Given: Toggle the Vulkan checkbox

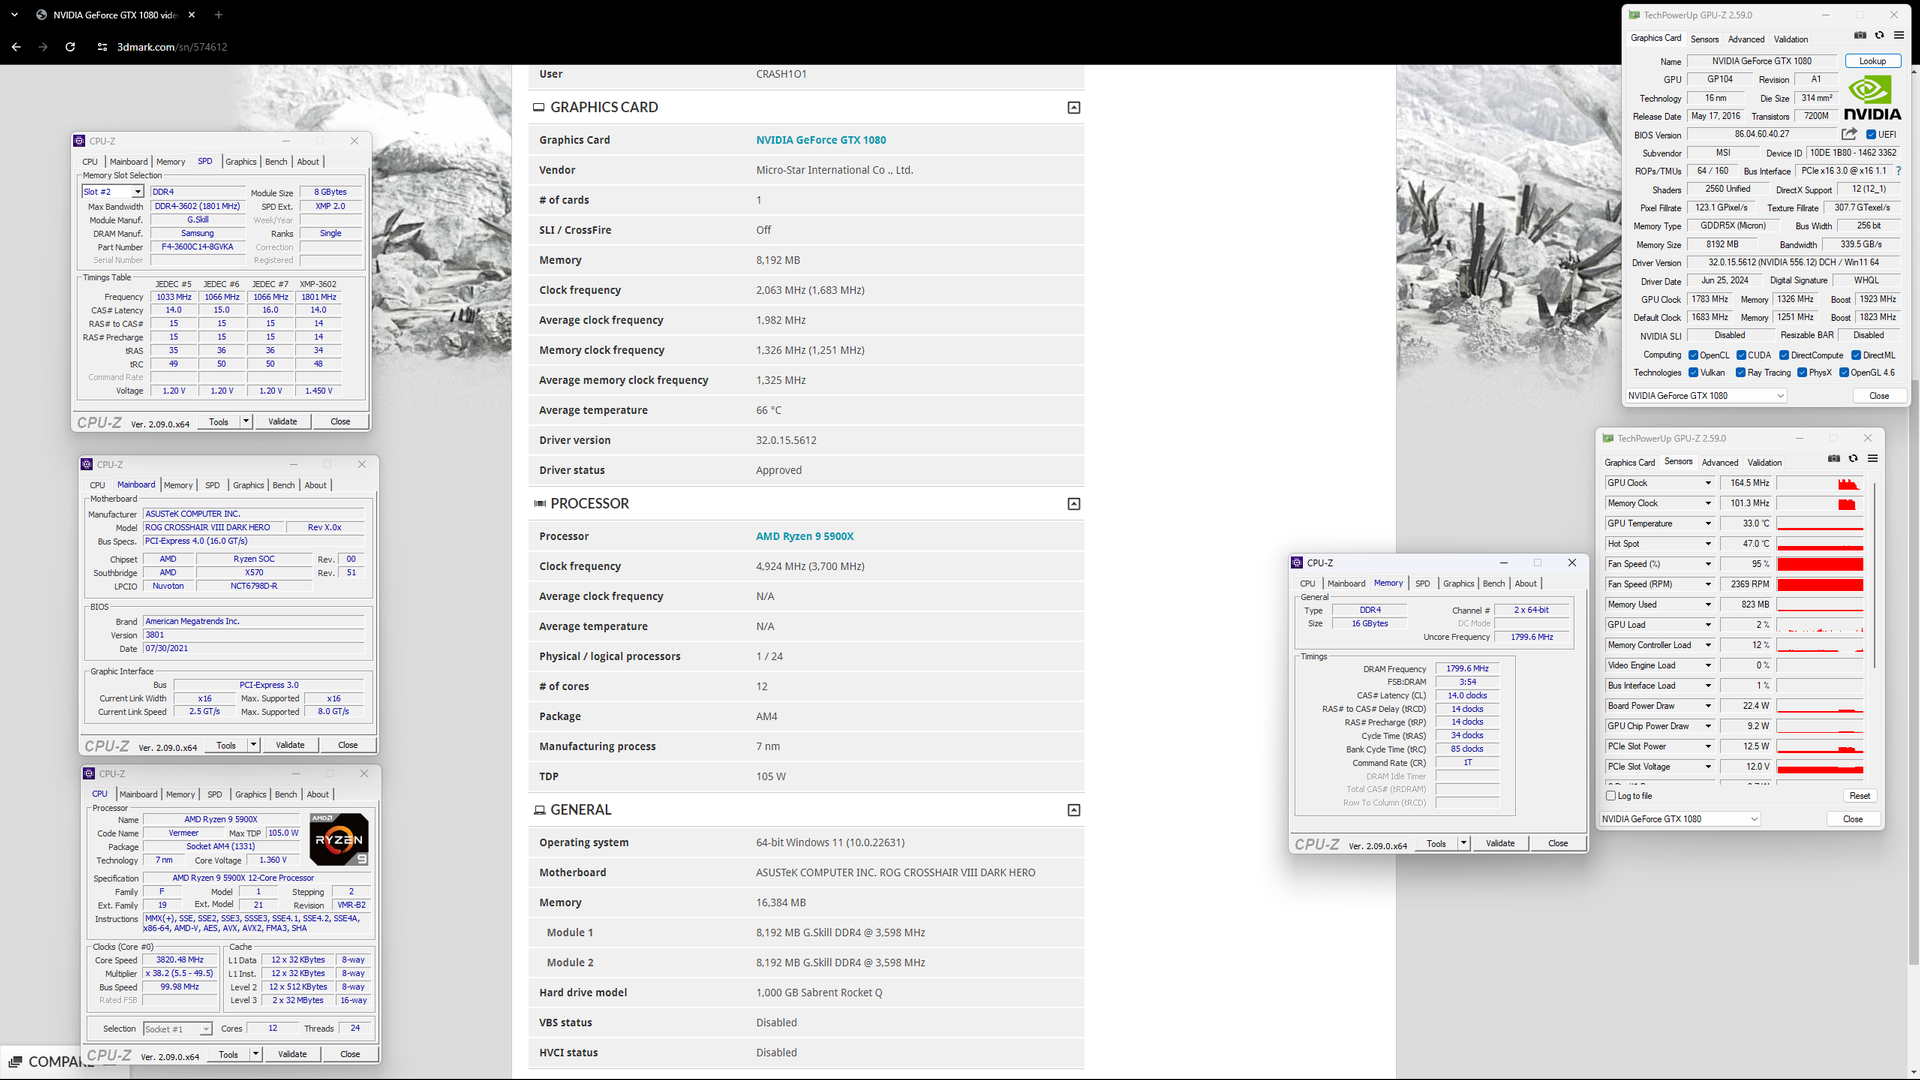Looking at the screenshot, I should coord(1693,373).
